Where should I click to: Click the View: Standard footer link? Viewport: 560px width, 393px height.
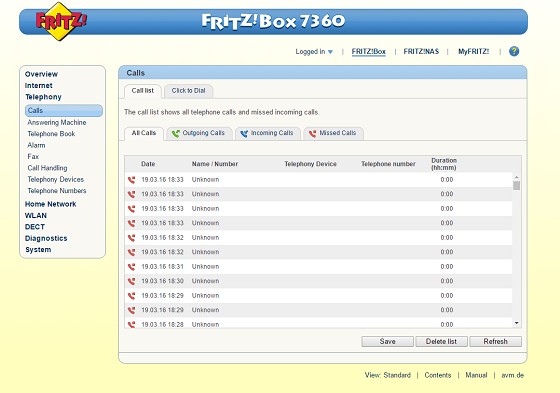point(388,375)
